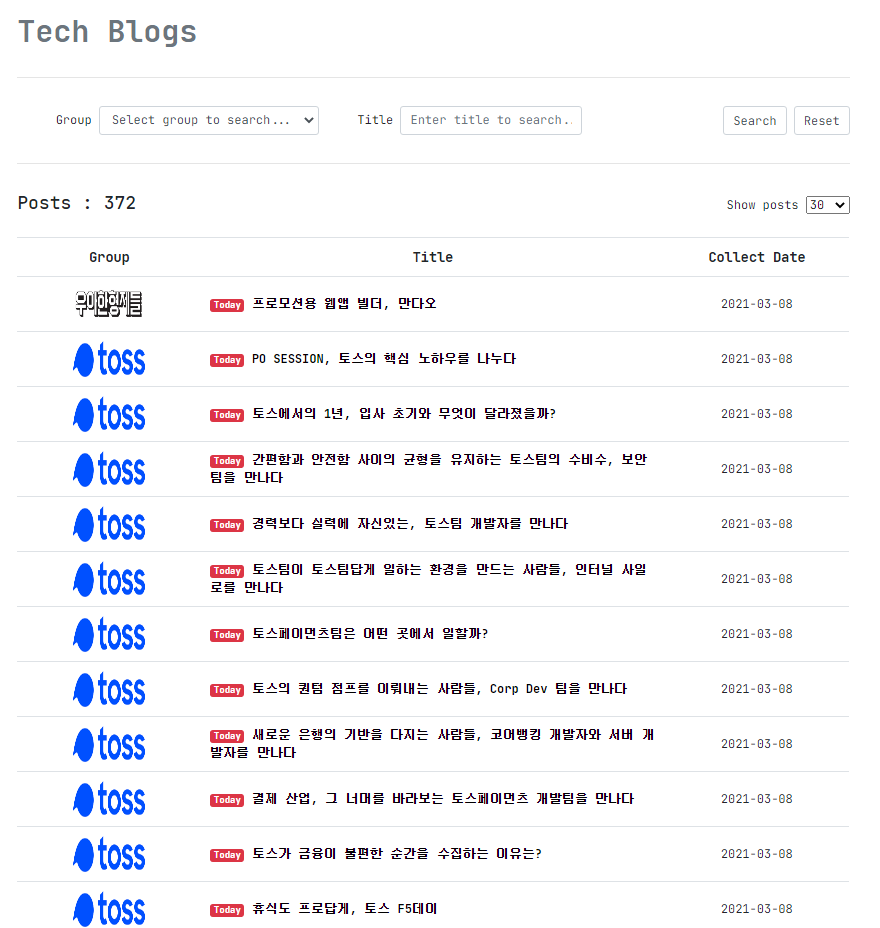This screenshot has width=880, height=928.
Task: Open post 토스페이먼츠팀은 어떤 곳에서 일할까?
Action: [370, 634]
